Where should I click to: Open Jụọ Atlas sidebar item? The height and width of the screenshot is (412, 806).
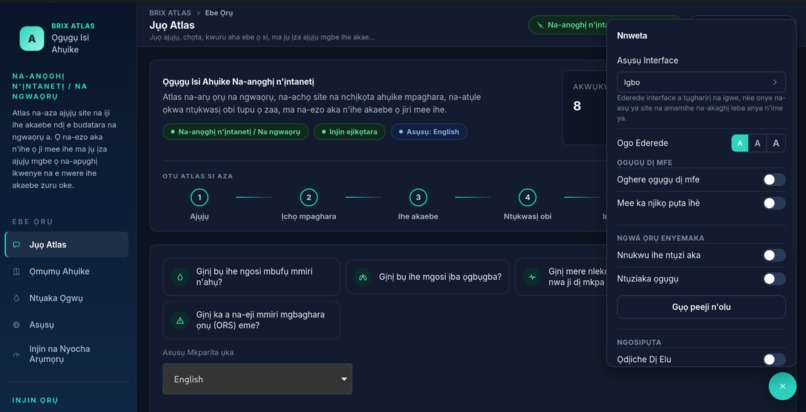(66, 245)
